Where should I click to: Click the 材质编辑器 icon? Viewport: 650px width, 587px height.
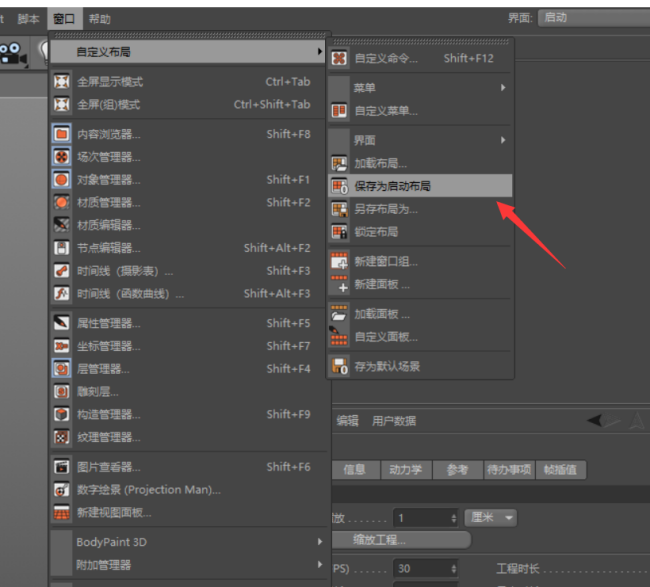coord(61,225)
